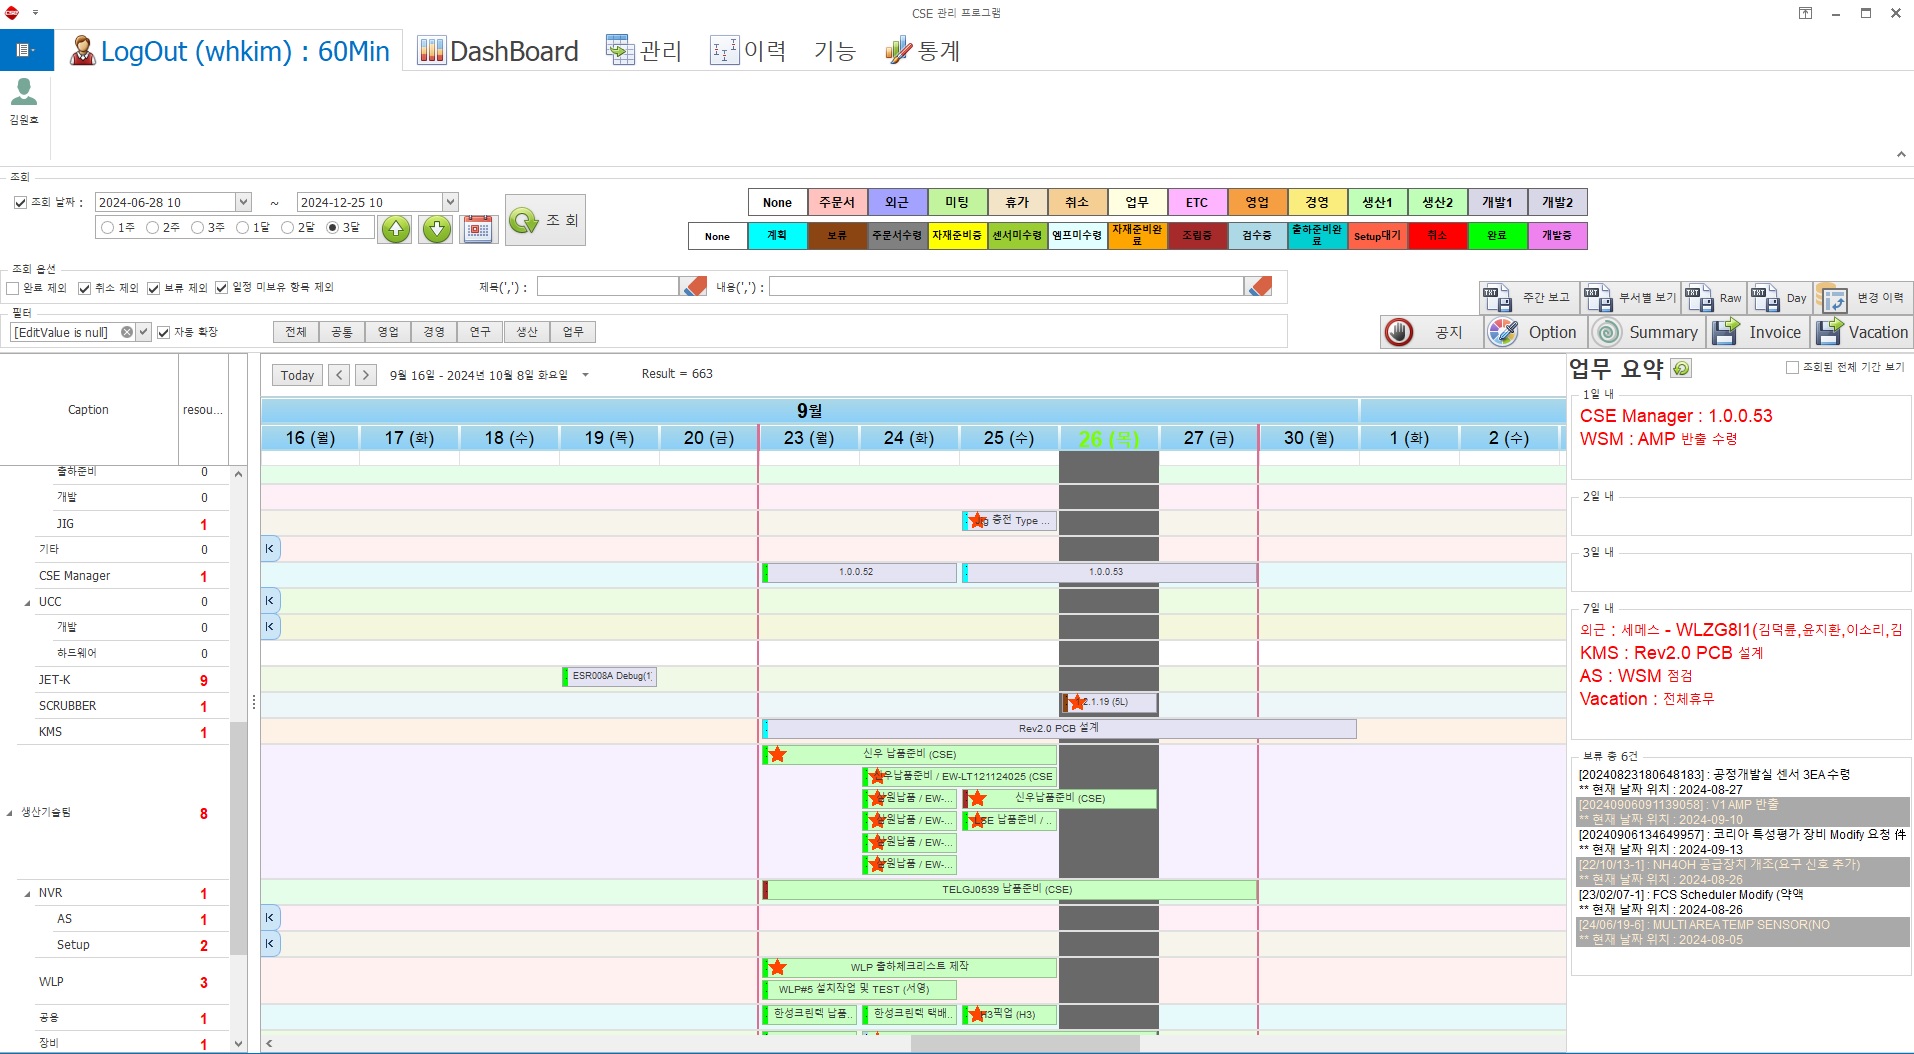Image resolution: width=1914 pixels, height=1054 pixels.
Task: Toggle the 자동 확장 checkbox
Action: (164, 332)
